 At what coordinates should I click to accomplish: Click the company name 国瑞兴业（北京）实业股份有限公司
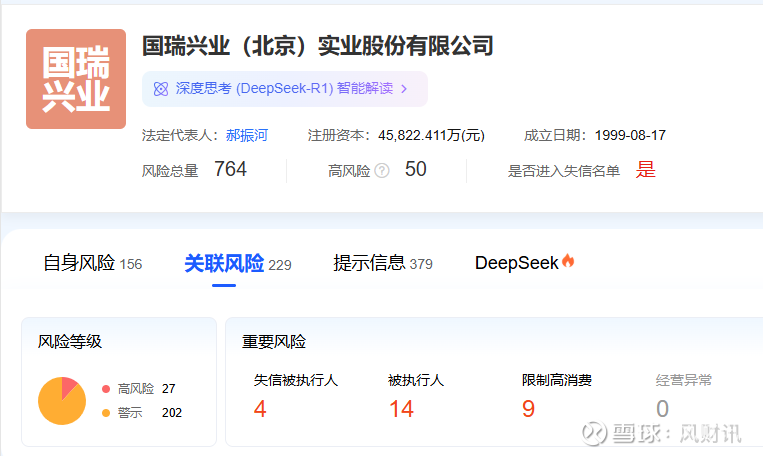[318, 46]
